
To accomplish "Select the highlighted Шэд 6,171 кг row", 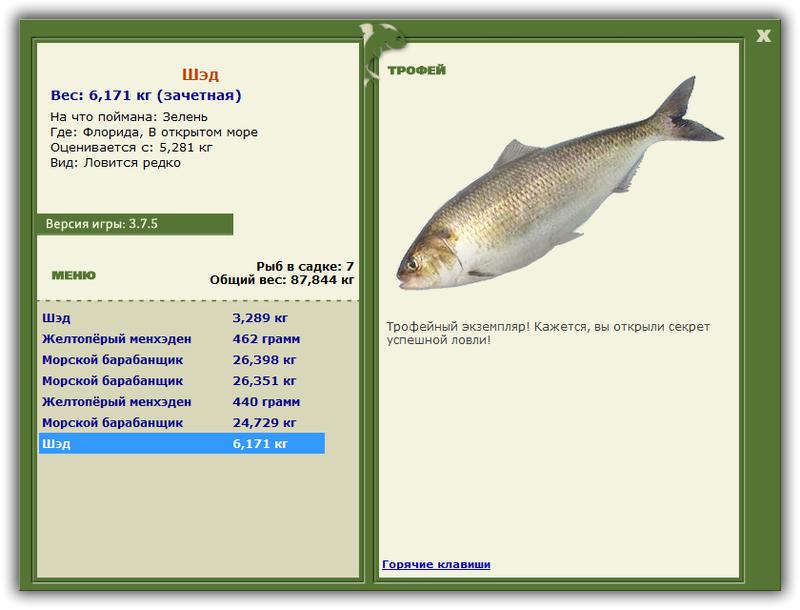I will [182, 443].
